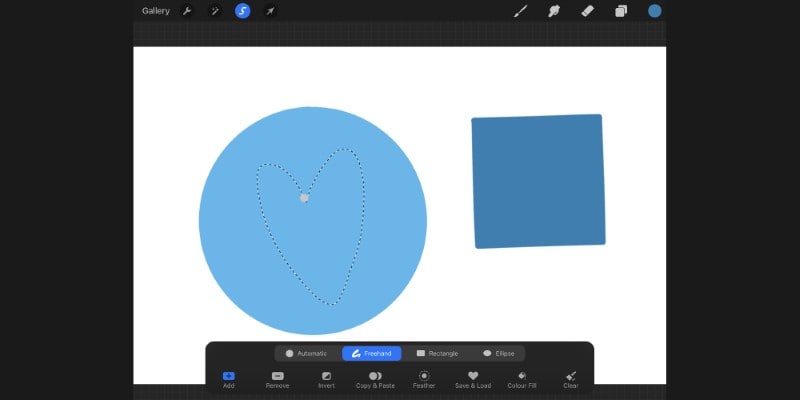The width and height of the screenshot is (800, 400).
Task: Invert the current selection
Action: 327,380
